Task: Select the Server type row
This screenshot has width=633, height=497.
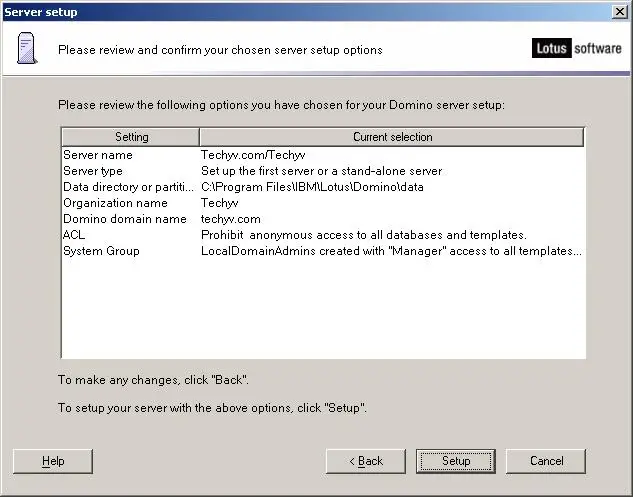Action: click(x=323, y=171)
